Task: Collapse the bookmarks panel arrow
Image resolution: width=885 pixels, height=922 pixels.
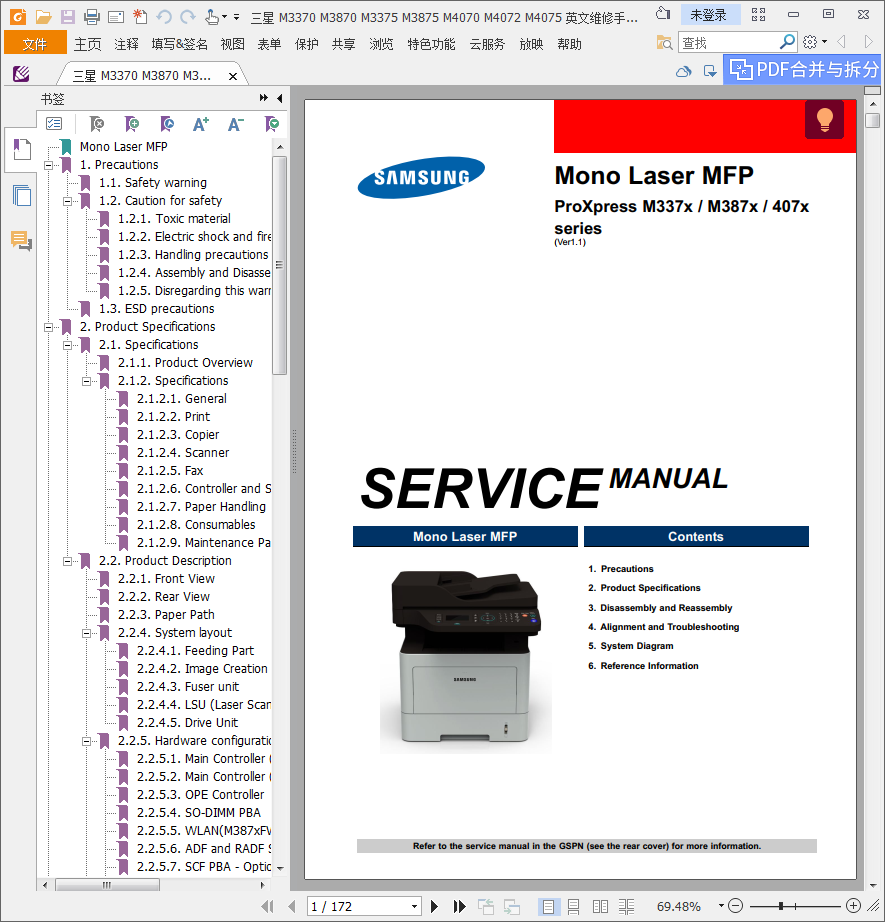Action: [280, 98]
